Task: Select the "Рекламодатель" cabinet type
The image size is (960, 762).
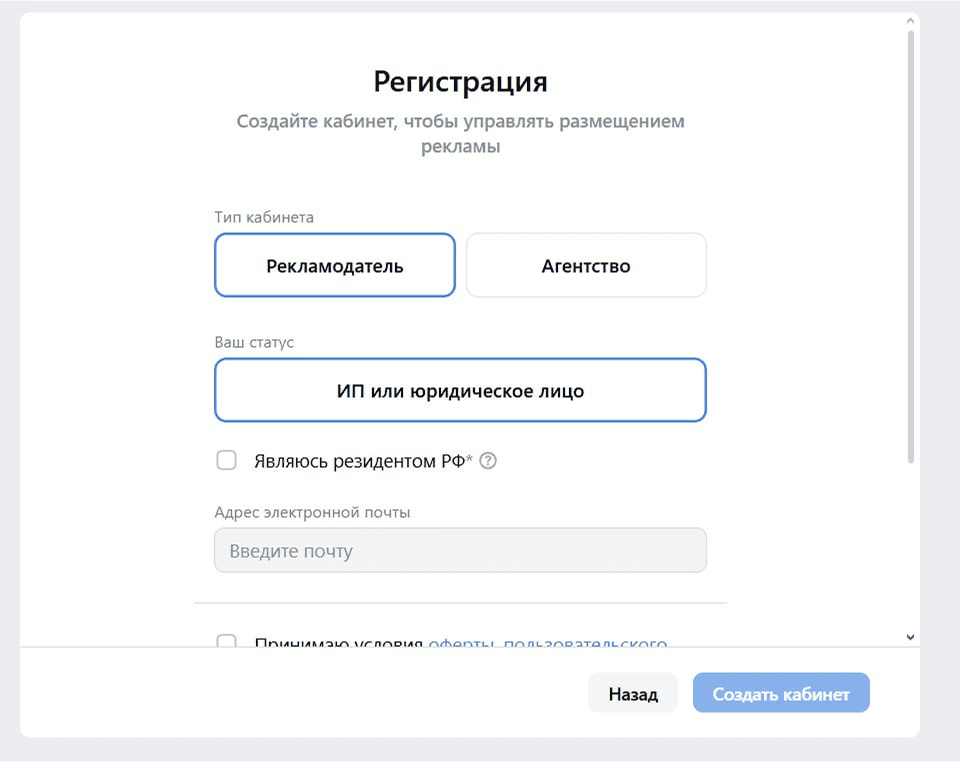Action: pos(334,265)
